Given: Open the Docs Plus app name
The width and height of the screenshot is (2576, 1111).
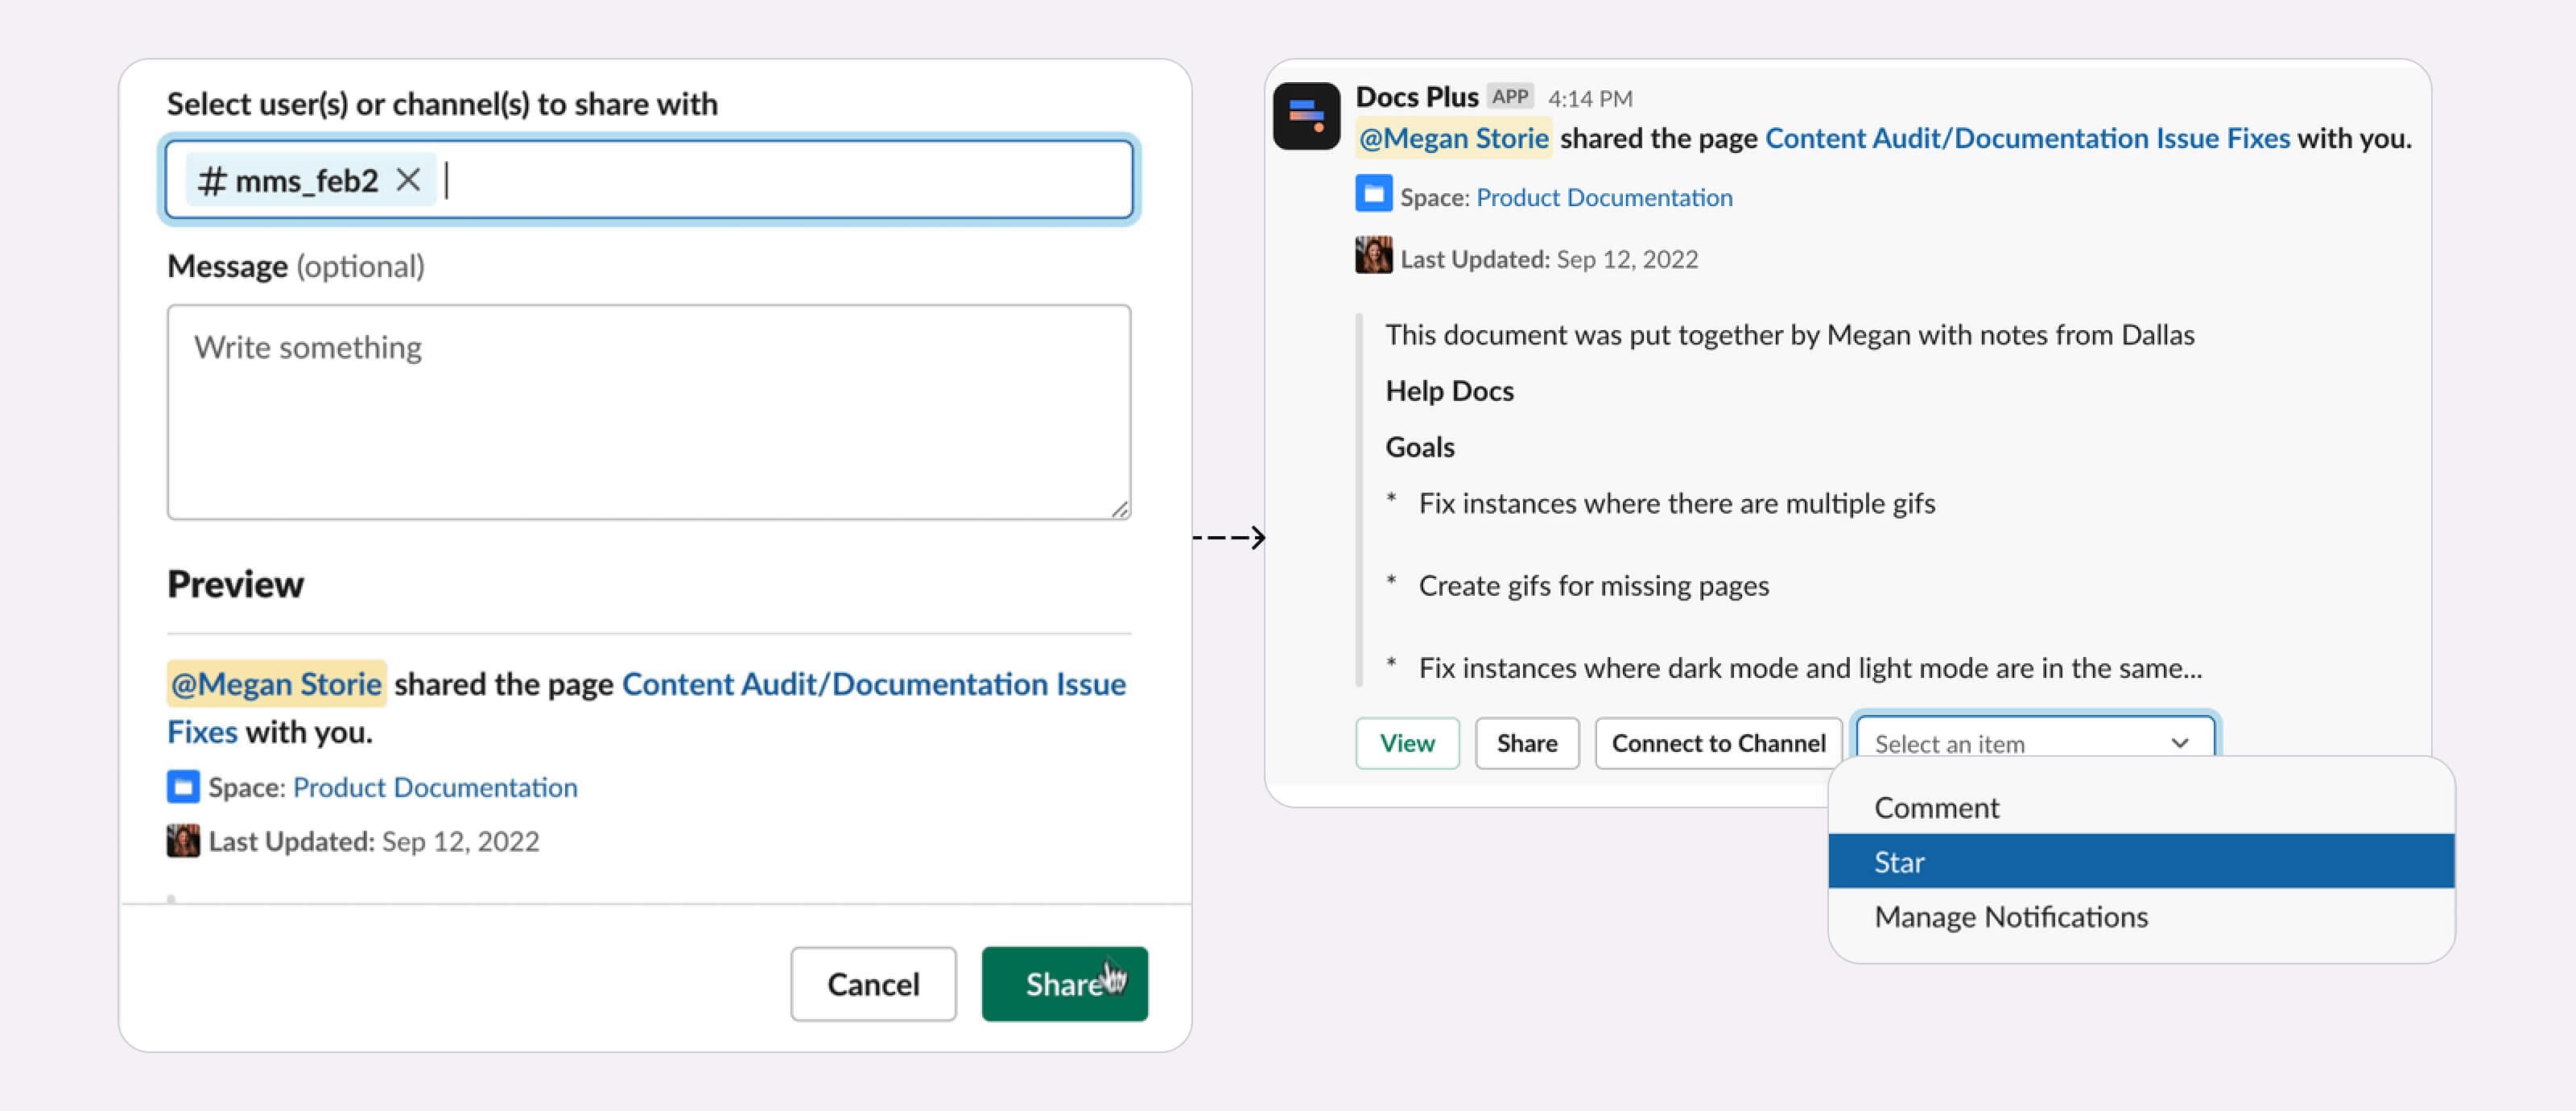Looking at the screenshot, I should (1416, 97).
